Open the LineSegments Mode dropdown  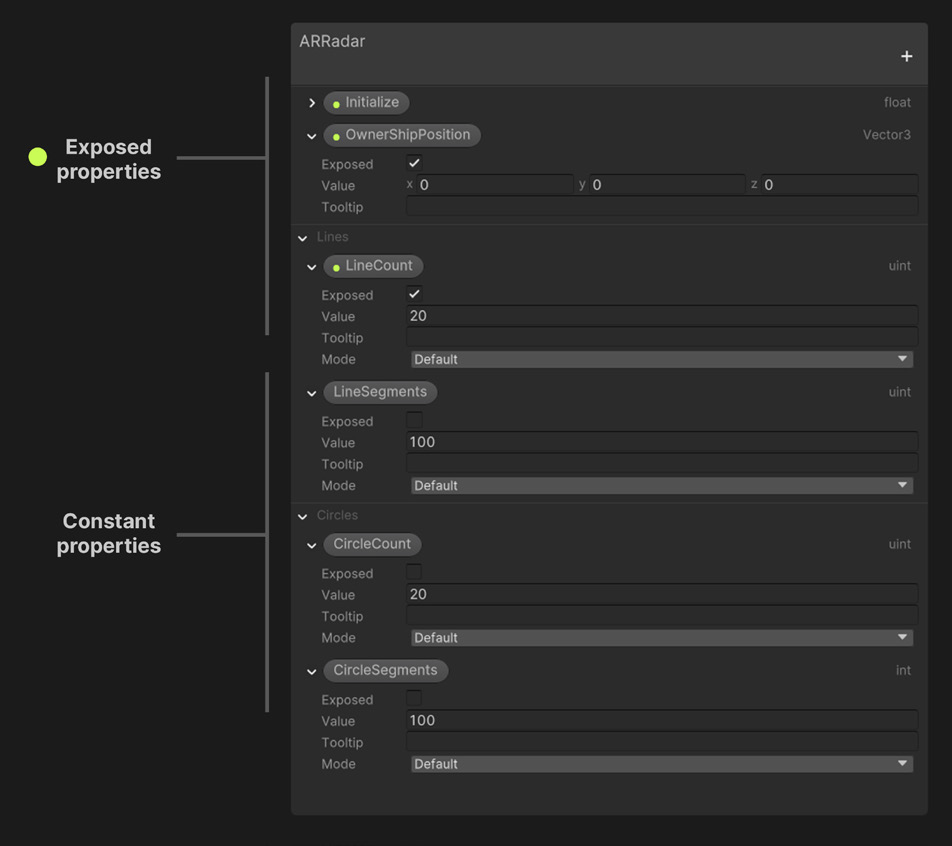[661, 485]
